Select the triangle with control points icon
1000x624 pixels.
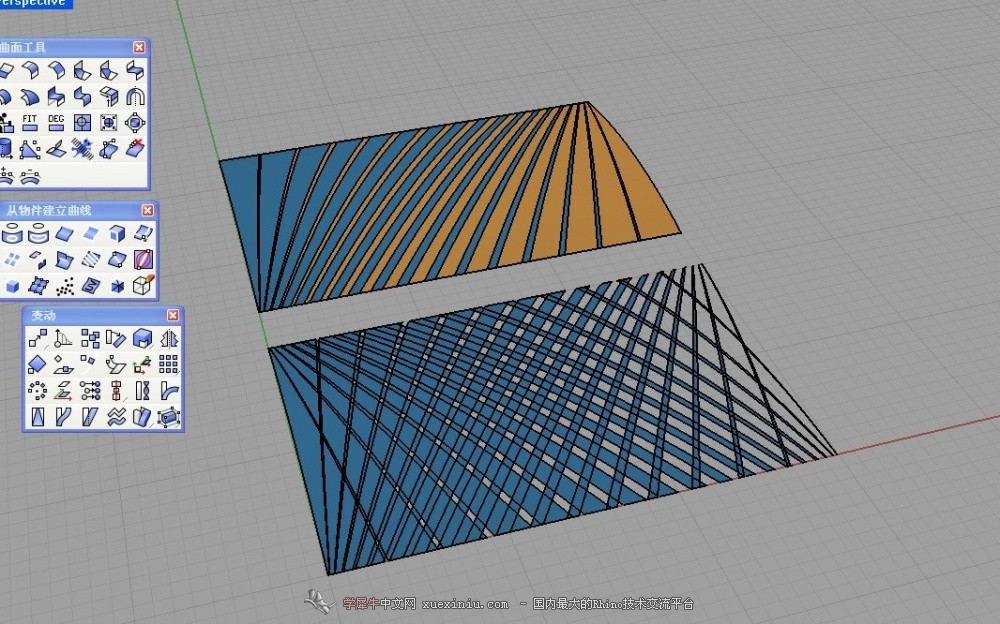click(x=30, y=148)
